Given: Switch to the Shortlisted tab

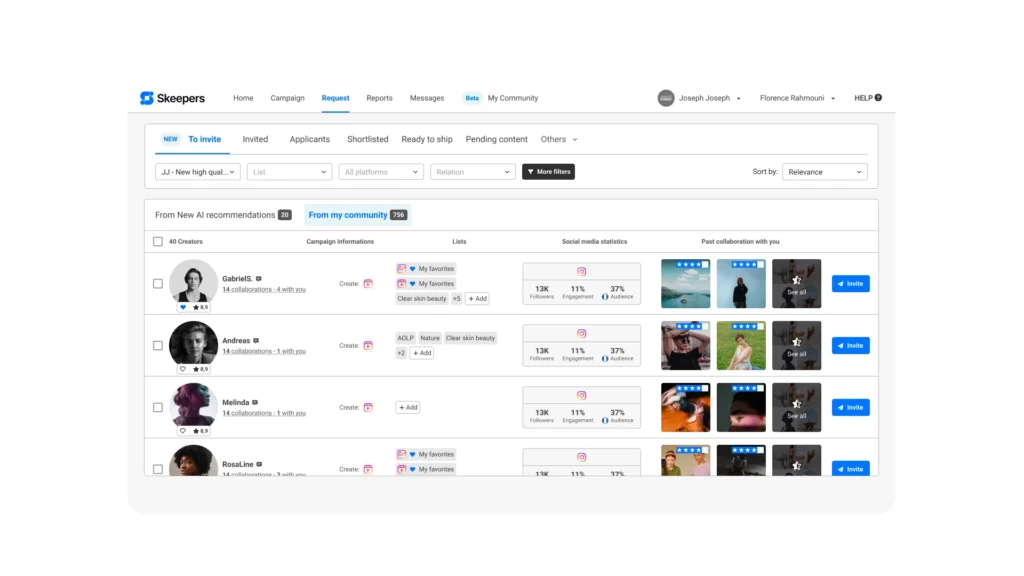Looking at the screenshot, I should [368, 139].
